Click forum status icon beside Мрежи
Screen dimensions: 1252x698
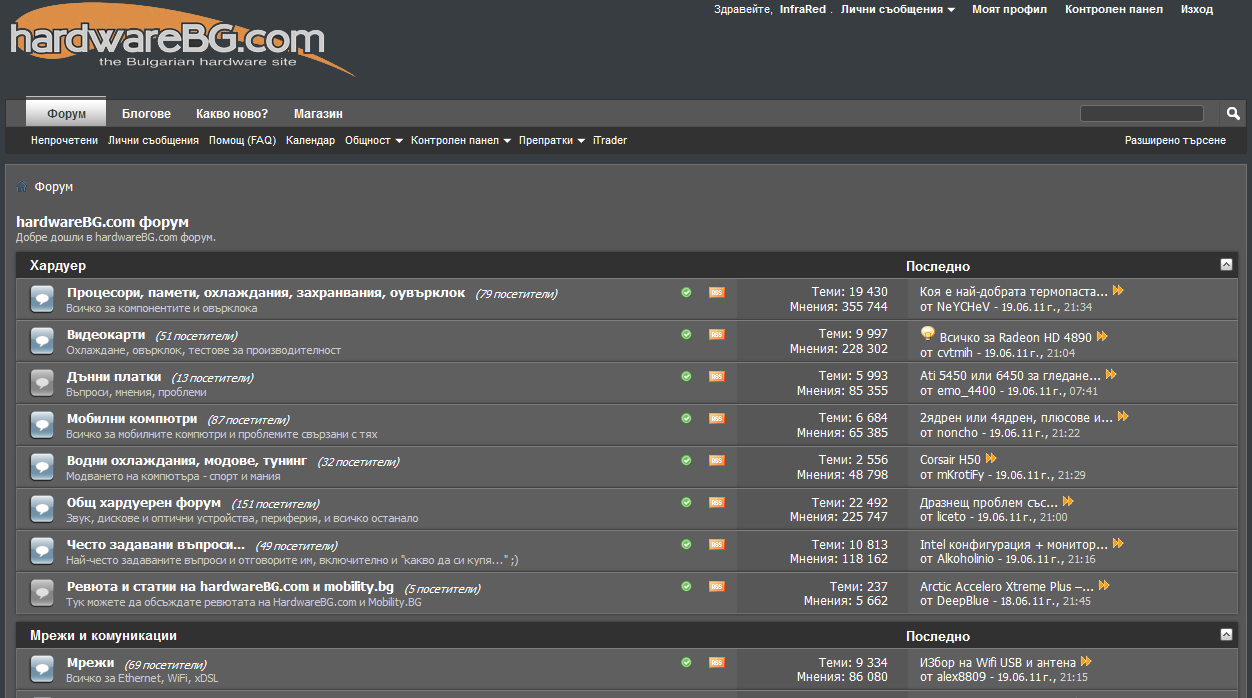pyautogui.click(x=42, y=668)
